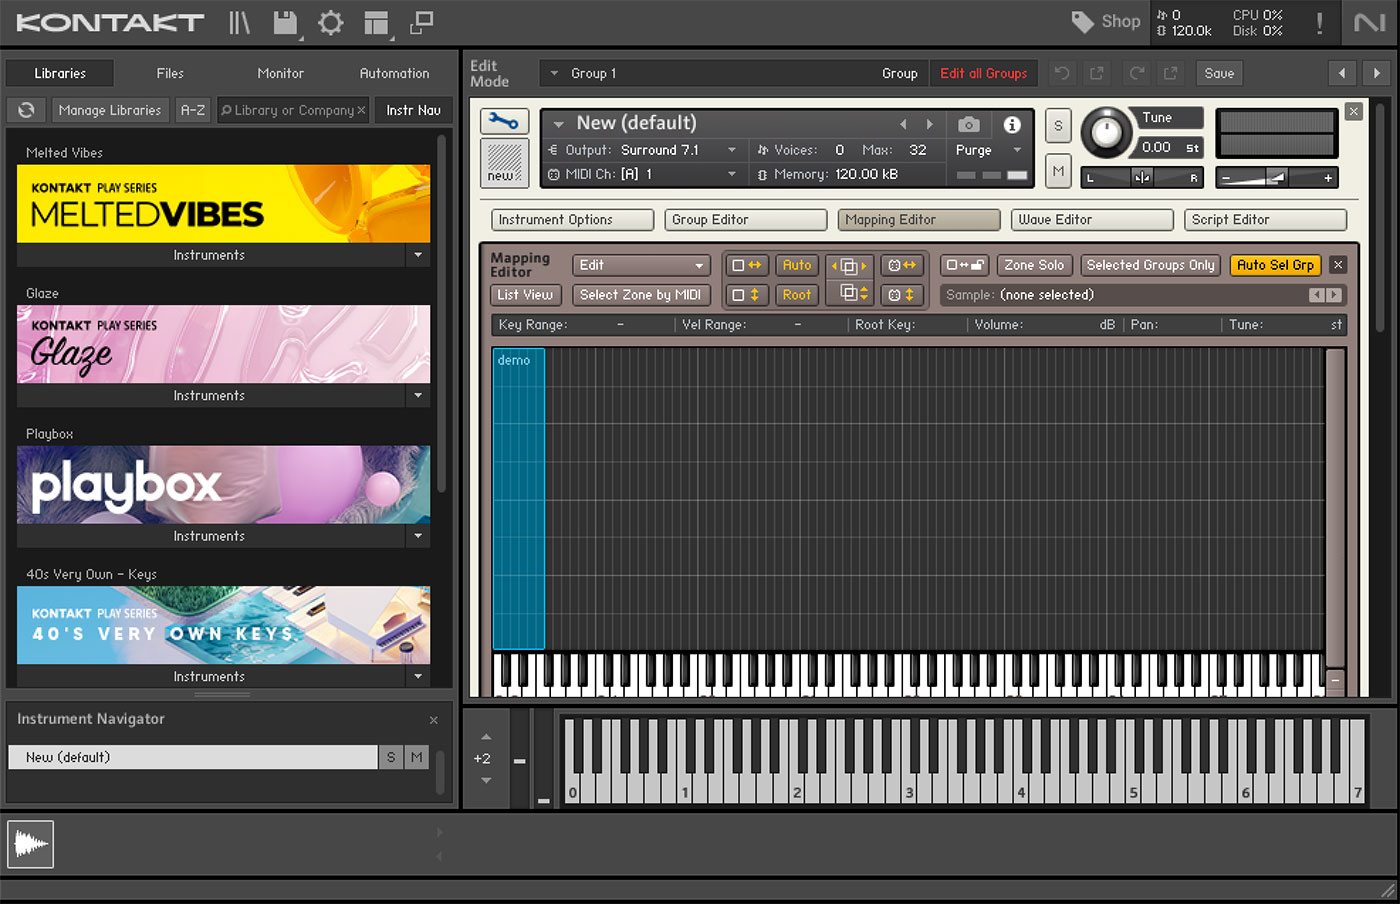Click the instrument 'new' icon thumbnail
The width and height of the screenshot is (1400, 904).
pos(504,162)
